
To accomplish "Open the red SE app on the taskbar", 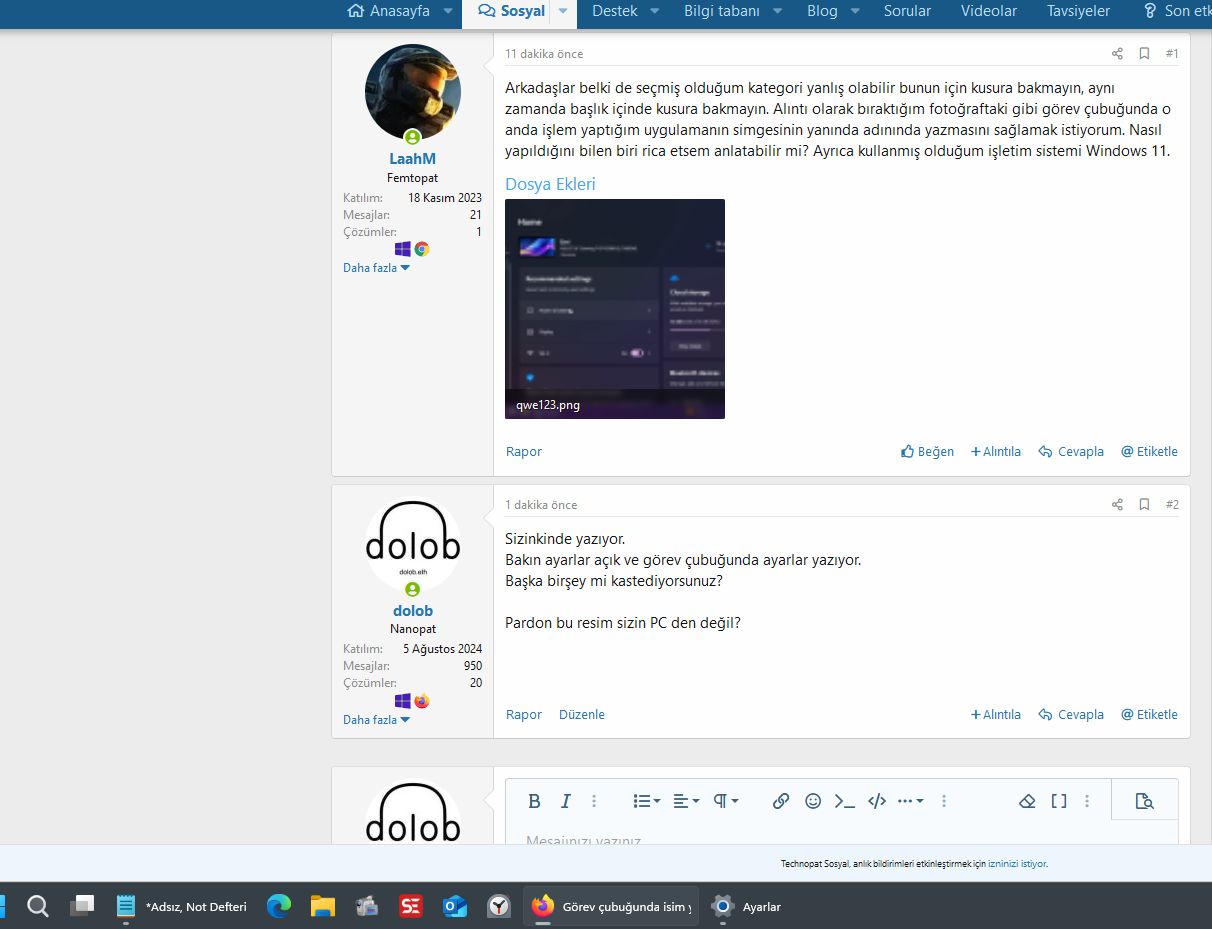I will [x=410, y=906].
